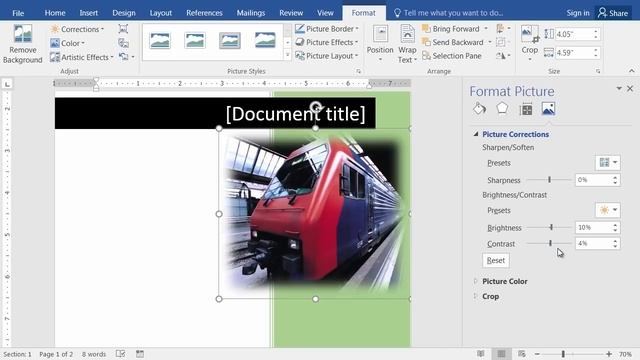Screen dimensions: 640x360
Task: Click Bring Forward
Action: (x=451, y=29)
